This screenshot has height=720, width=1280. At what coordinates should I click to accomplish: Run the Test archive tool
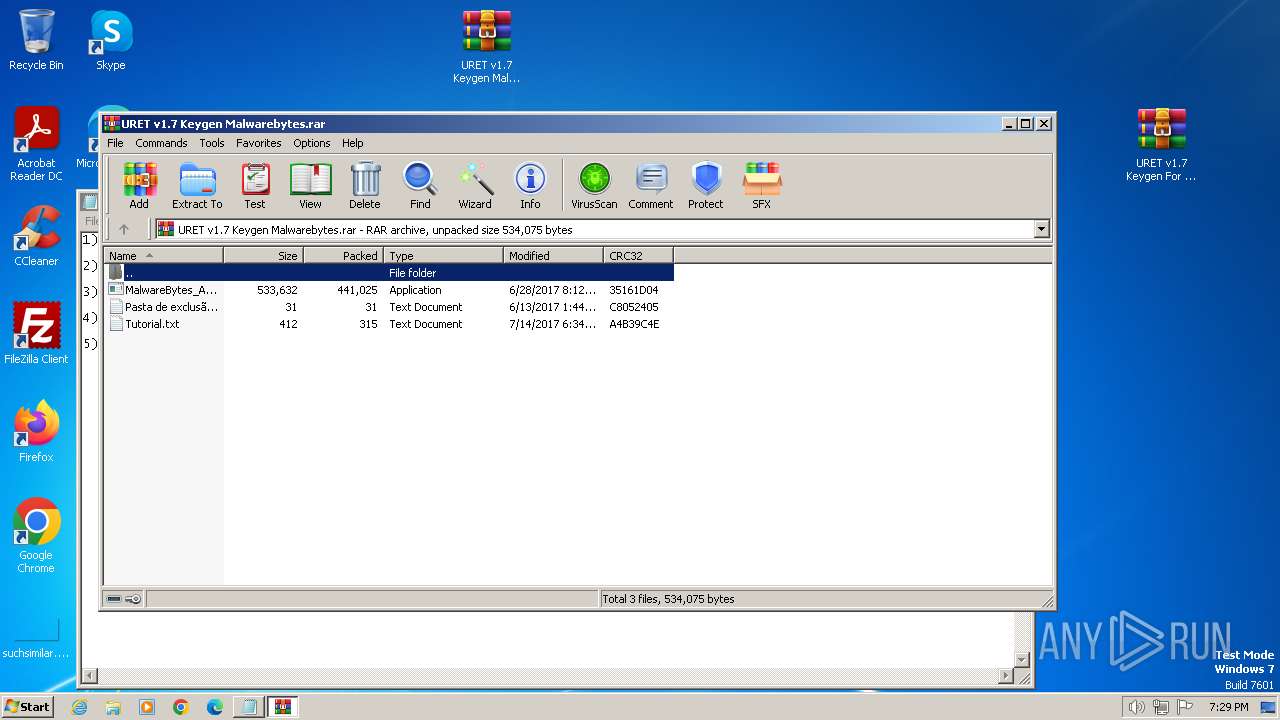pos(255,186)
